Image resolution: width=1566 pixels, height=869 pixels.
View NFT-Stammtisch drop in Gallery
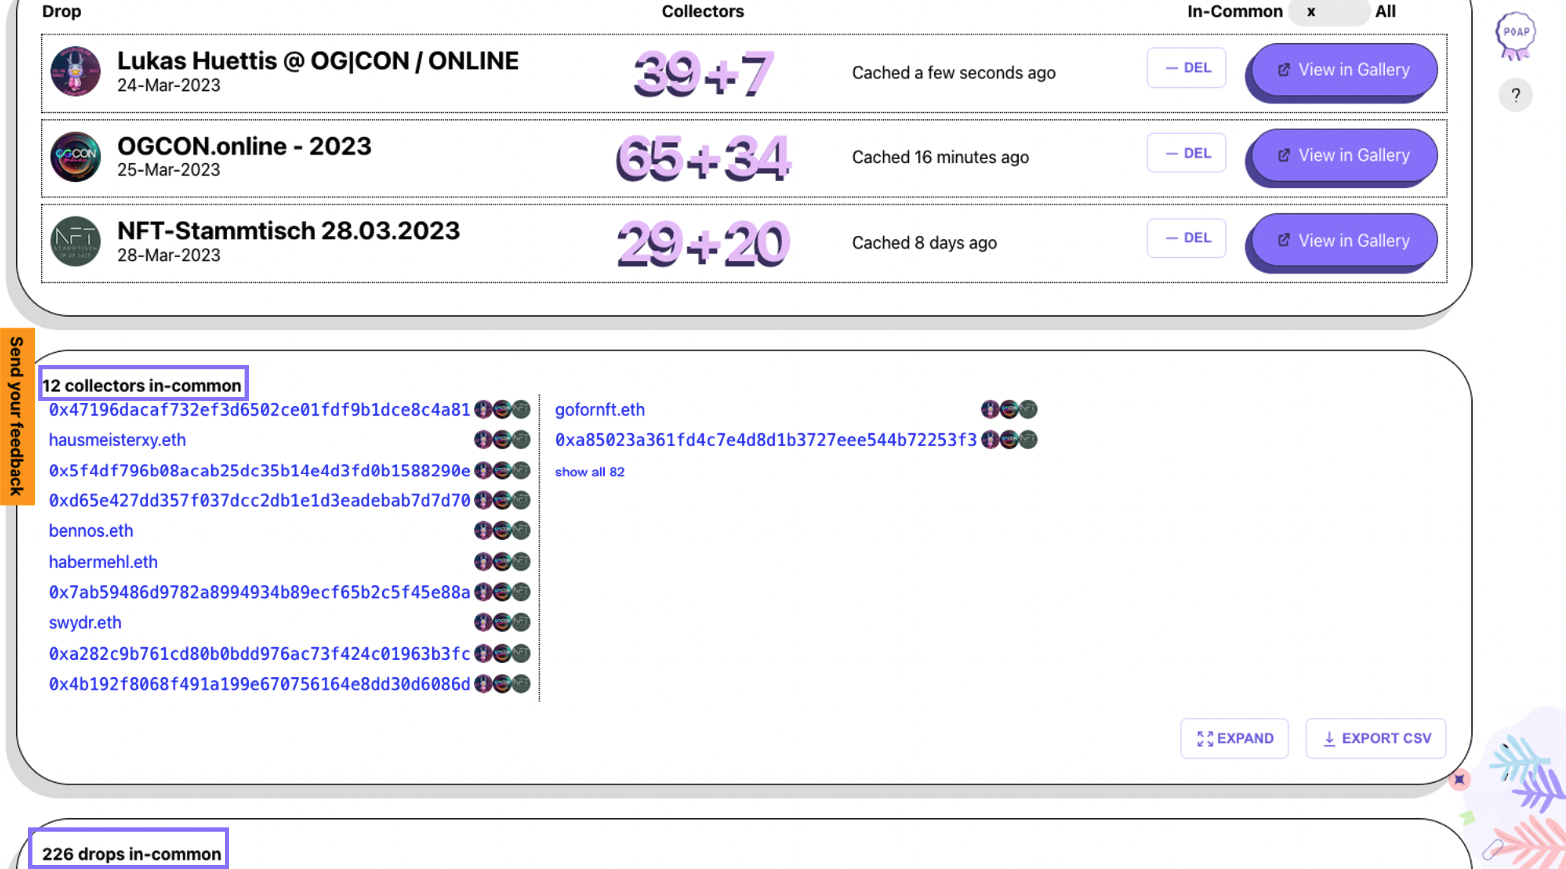[1342, 241]
